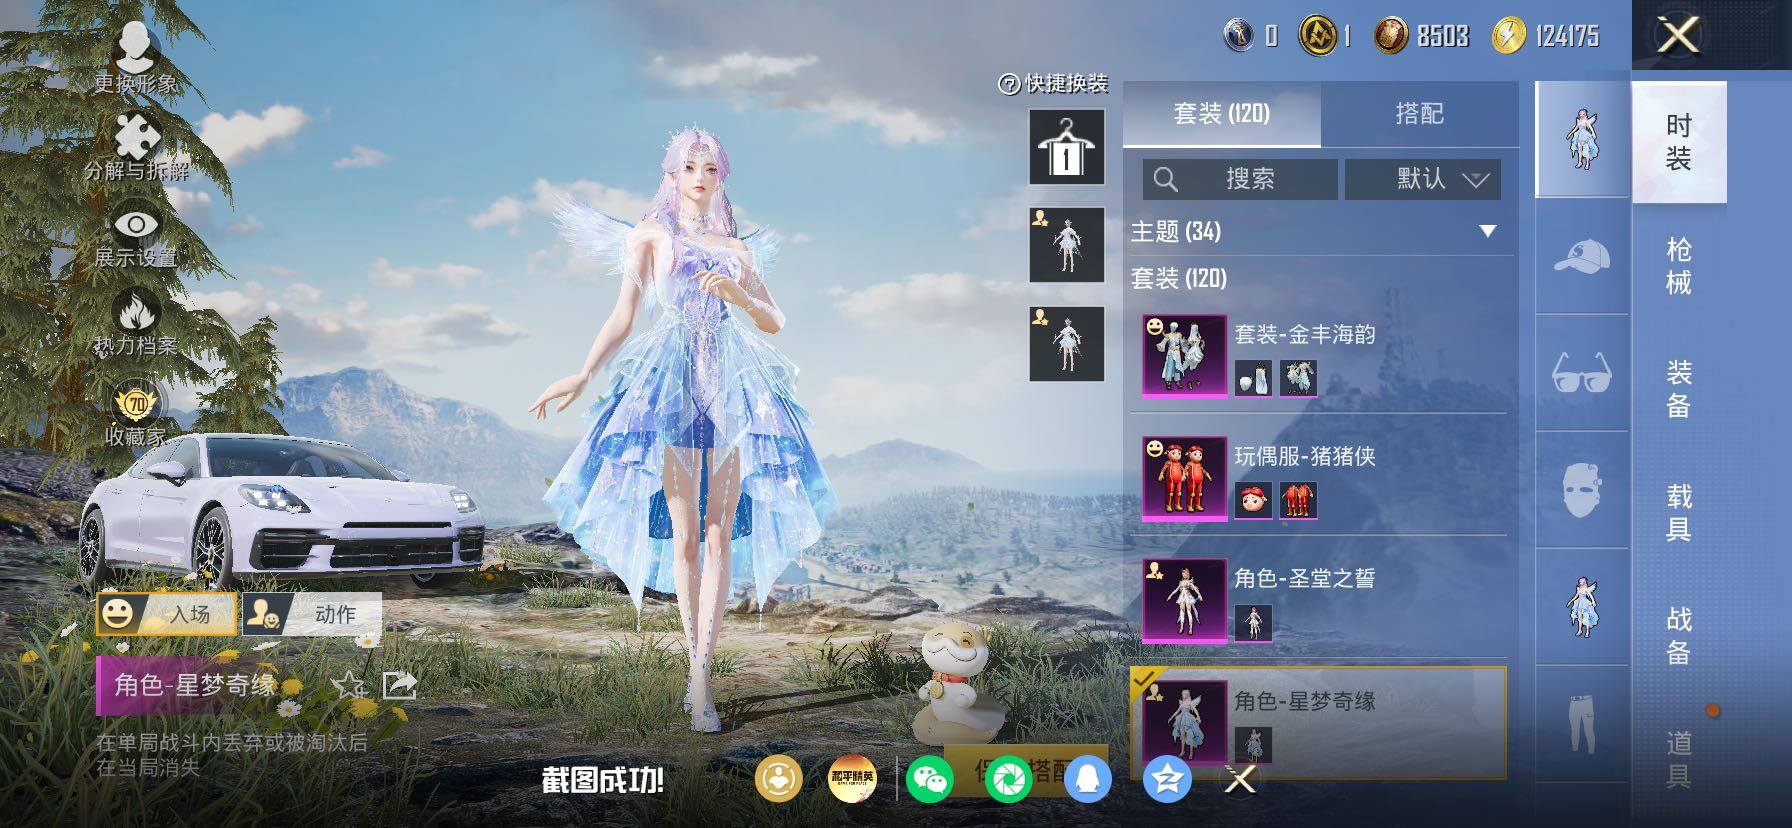The width and height of the screenshot is (1792, 828).
Task: Open the 战备 combat gear tab
Action: pyautogui.click(x=1679, y=636)
